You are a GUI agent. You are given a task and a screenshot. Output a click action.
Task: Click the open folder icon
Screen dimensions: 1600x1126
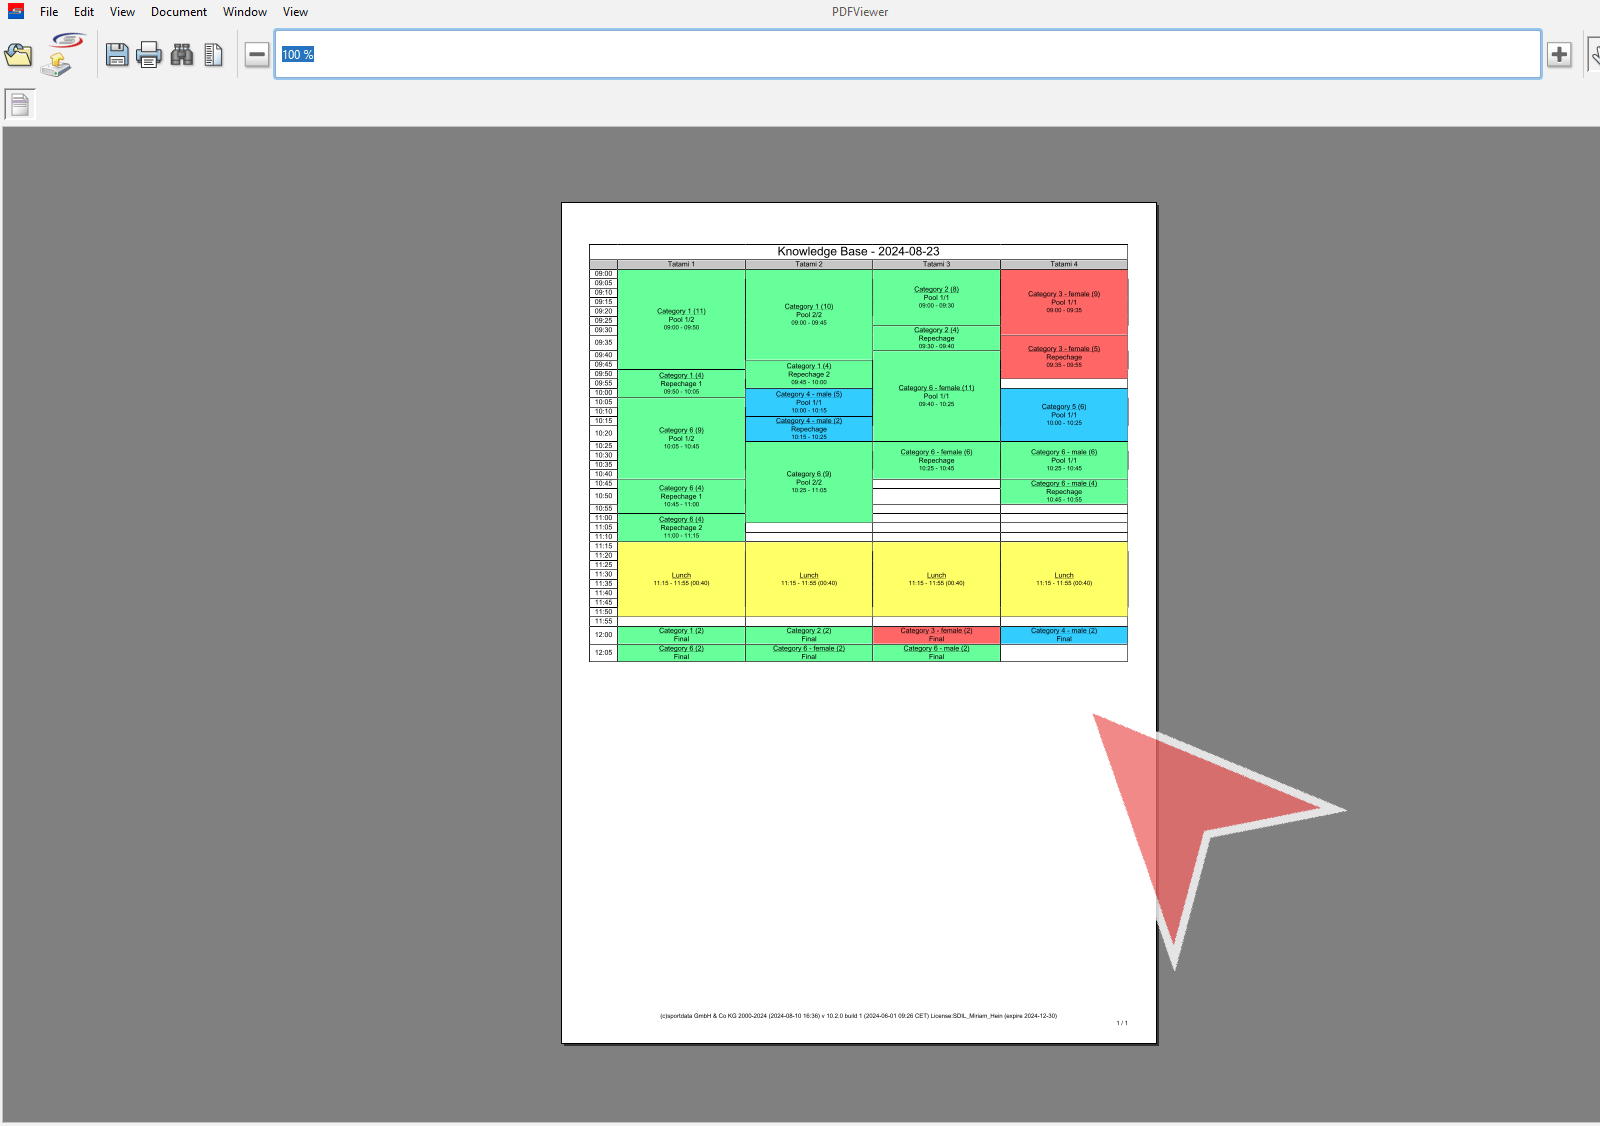click(19, 55)
